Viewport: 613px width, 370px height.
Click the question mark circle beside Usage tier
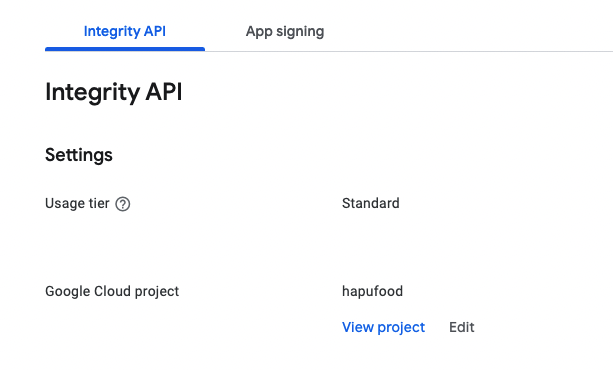[123, 204]
